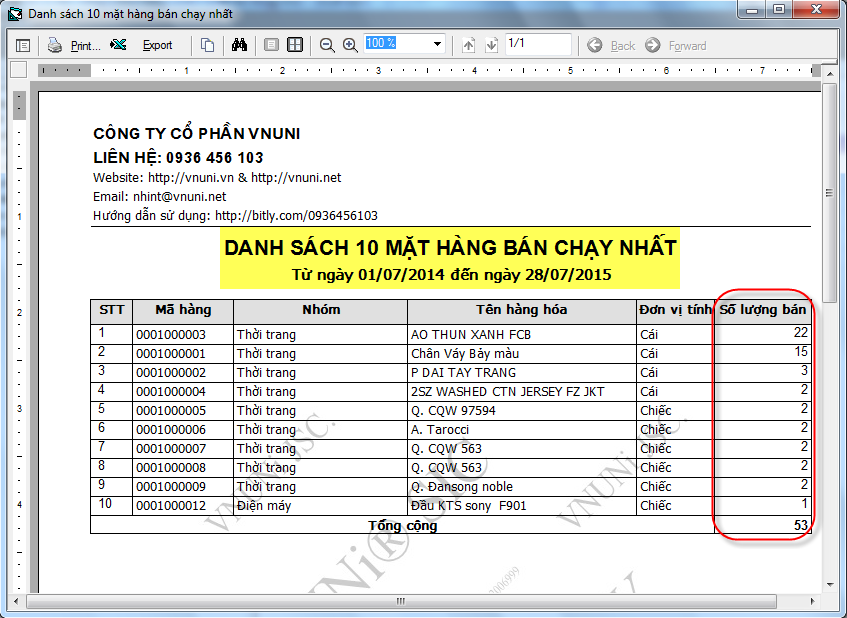
Task: Click the Back navigation button
Action: (x=611, y=45)
